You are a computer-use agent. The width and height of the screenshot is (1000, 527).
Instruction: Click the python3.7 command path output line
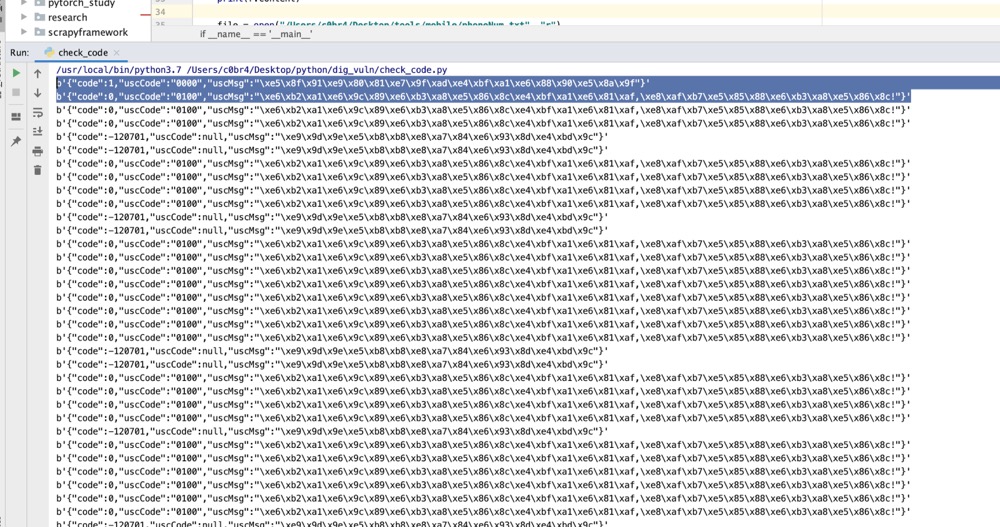[251, 70]
